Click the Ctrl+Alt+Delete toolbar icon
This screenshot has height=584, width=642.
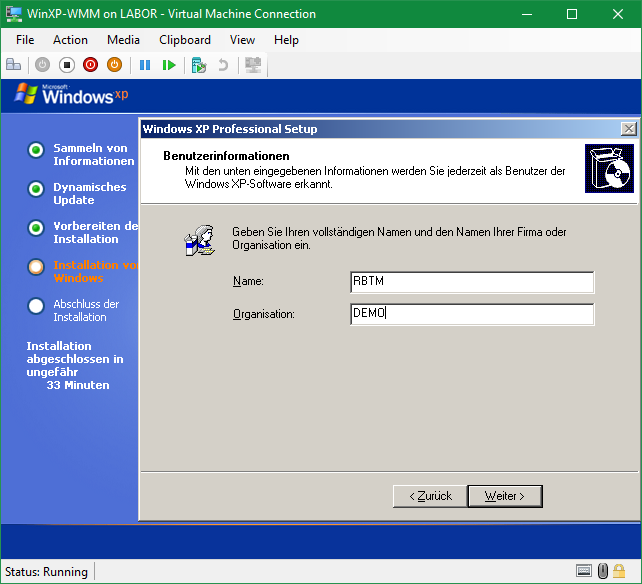point(14,65)
